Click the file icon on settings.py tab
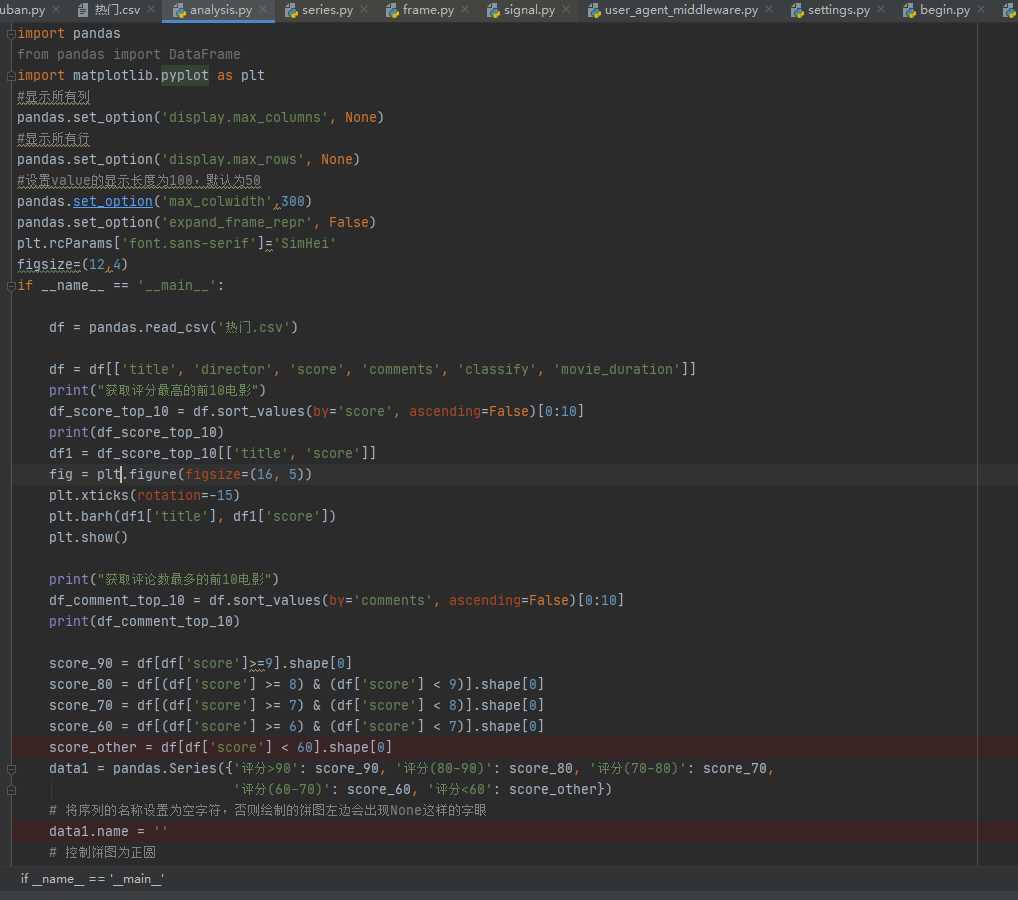Viewport: 1018px width, 900px height. (797, 11)
